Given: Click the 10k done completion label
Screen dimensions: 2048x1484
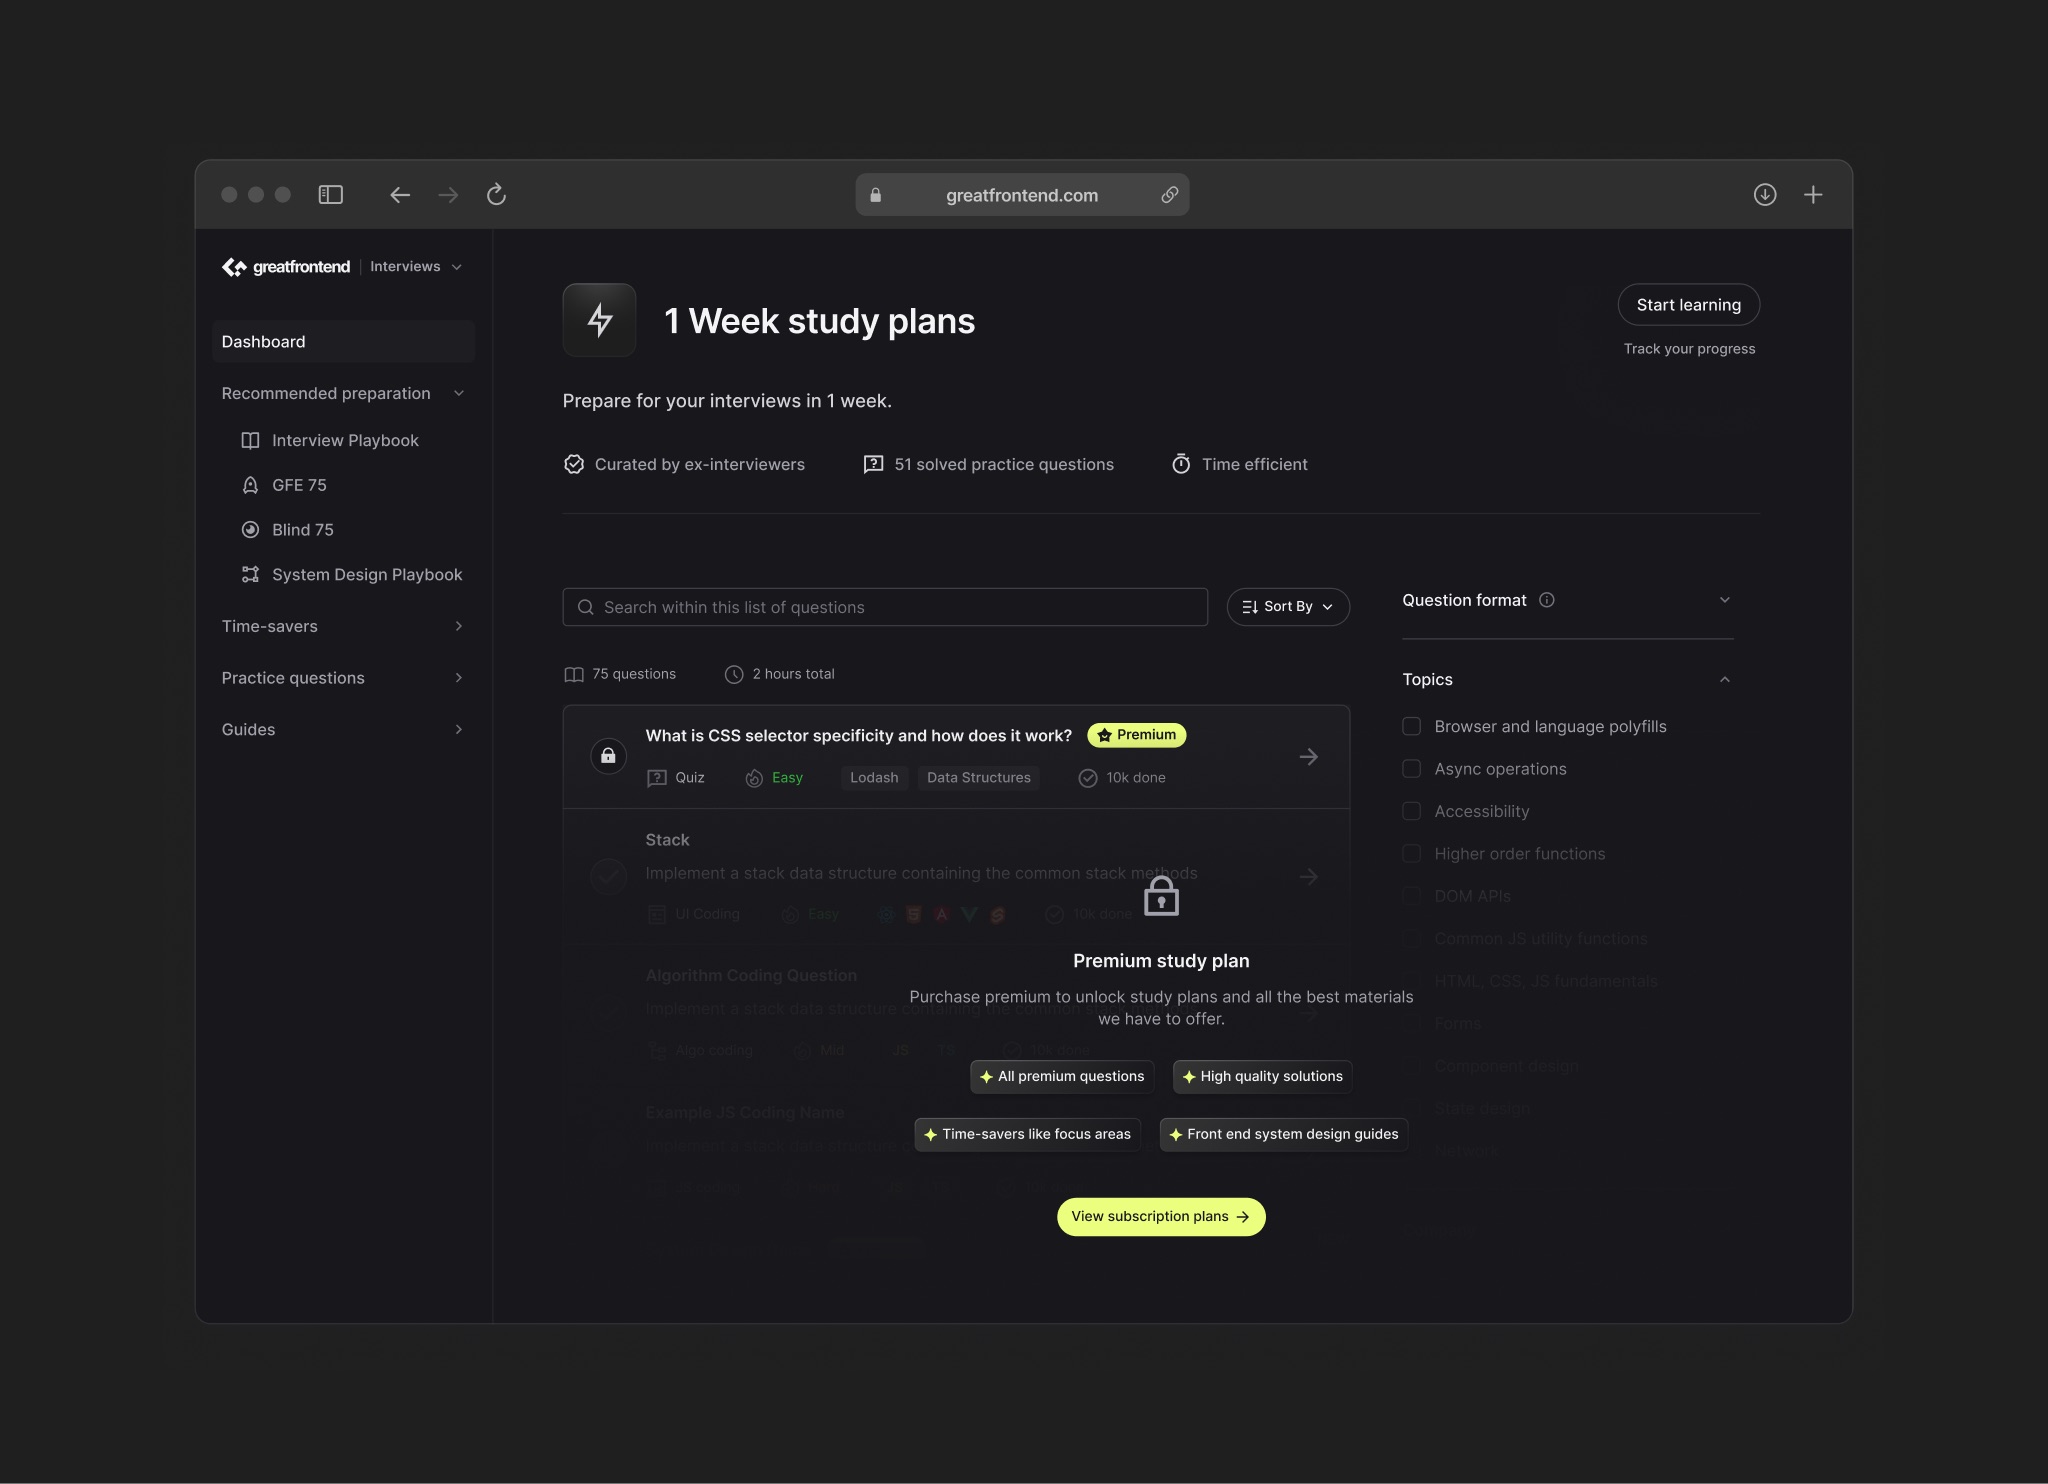Looking at the screenshot, I should tap(1136, 778).
